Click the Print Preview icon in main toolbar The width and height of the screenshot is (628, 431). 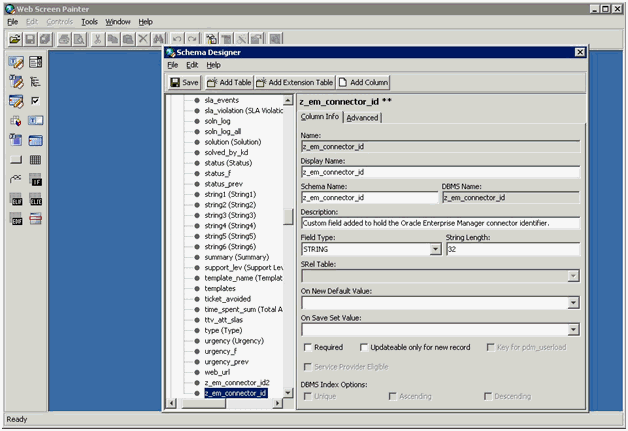pyautogui.click(x=79, y=39)
